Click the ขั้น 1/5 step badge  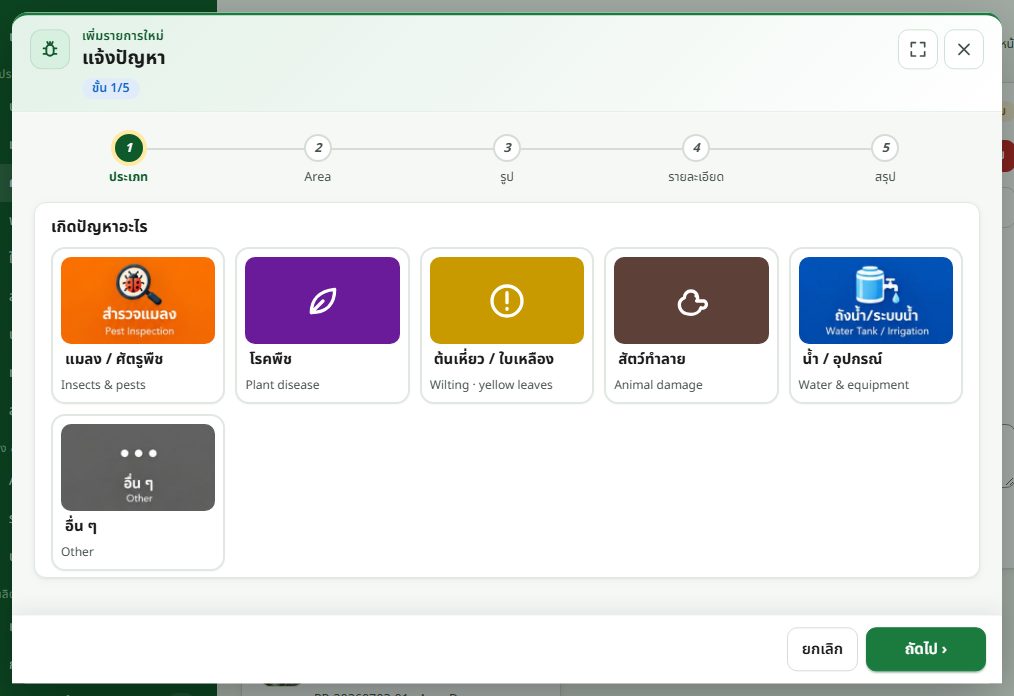pyautogui.click(x=111, y=88)
